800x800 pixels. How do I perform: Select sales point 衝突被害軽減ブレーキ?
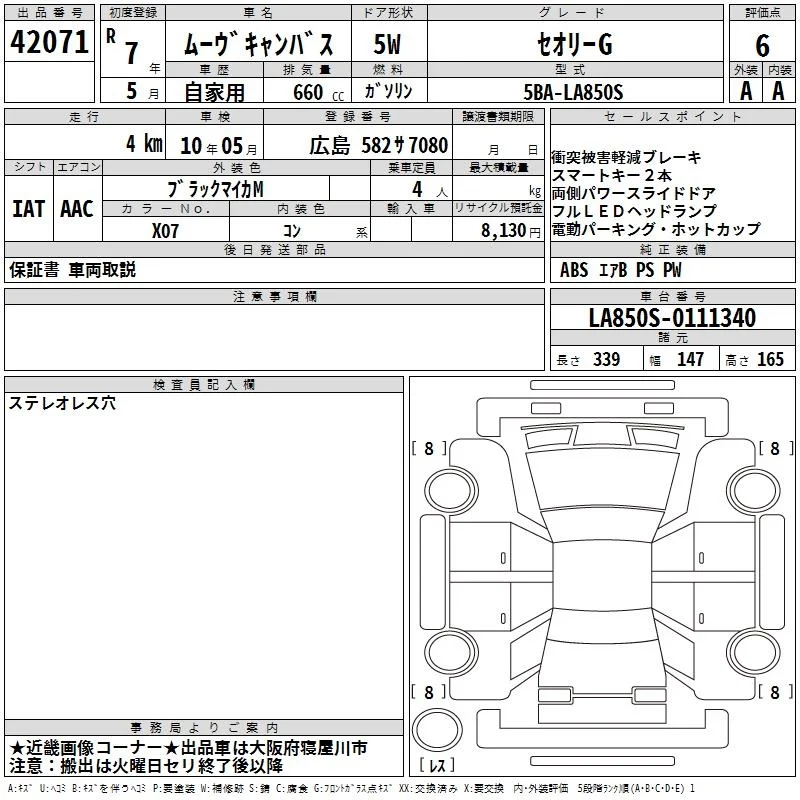627,157
